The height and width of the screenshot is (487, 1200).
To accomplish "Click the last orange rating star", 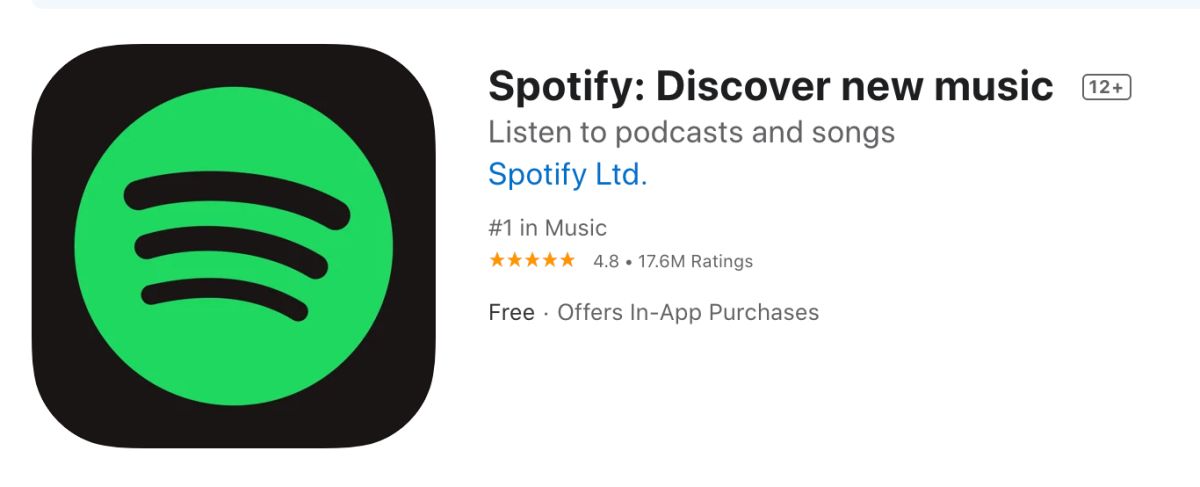I will [x=567, y=261].
